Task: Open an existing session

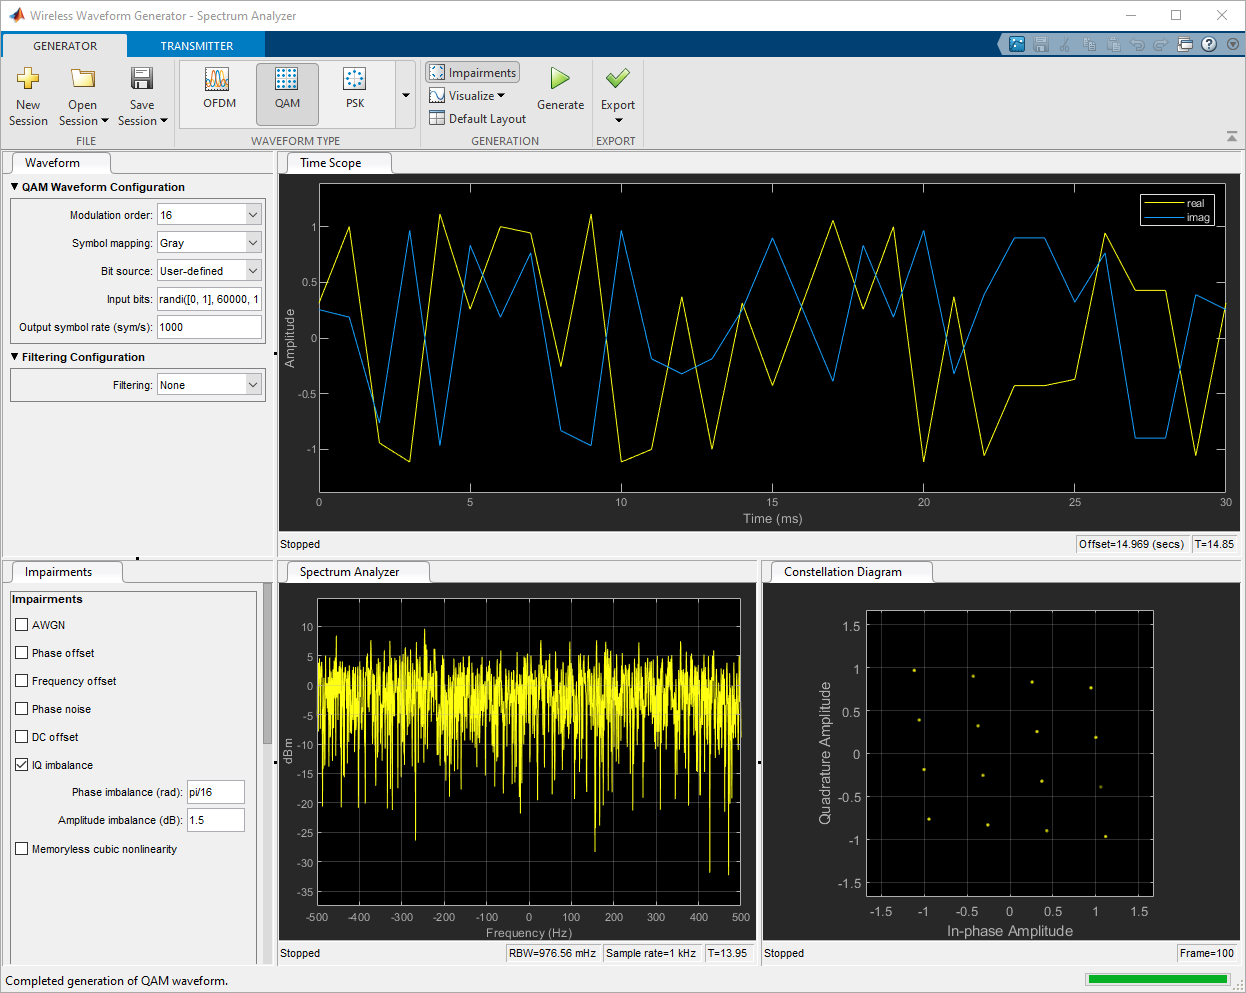Action: (x=82, y=90)
